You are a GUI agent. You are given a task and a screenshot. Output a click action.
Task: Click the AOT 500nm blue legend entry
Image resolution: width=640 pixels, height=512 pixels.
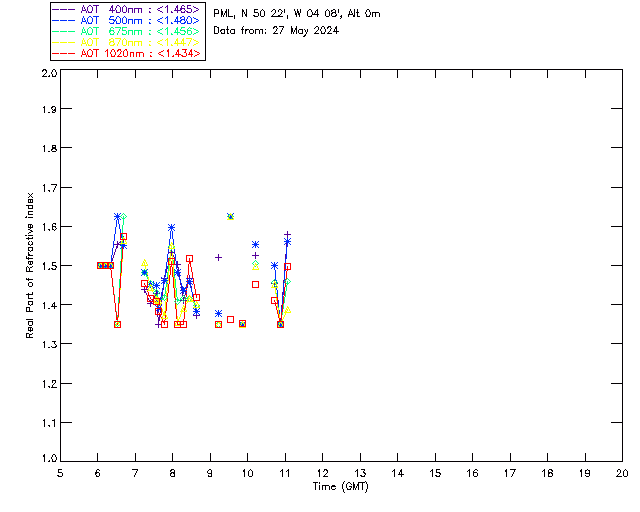coord(127,20)
